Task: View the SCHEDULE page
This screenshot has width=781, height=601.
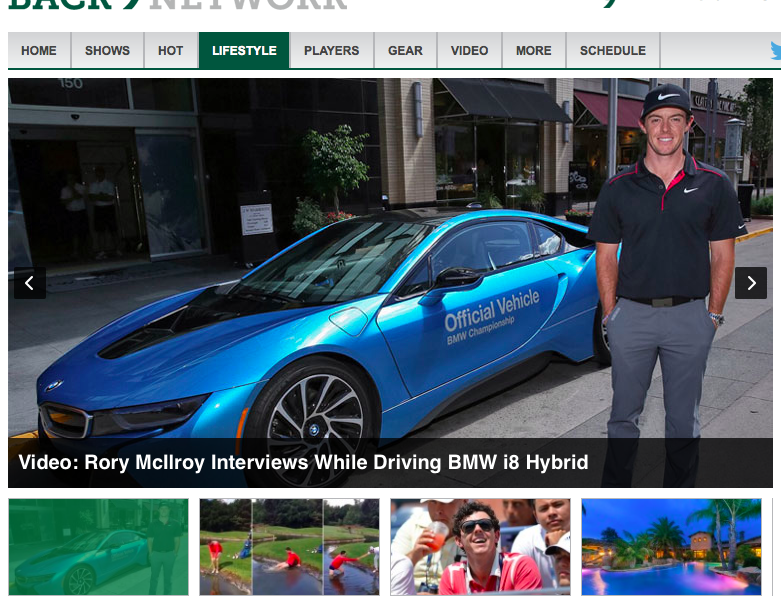Action: 612,51
